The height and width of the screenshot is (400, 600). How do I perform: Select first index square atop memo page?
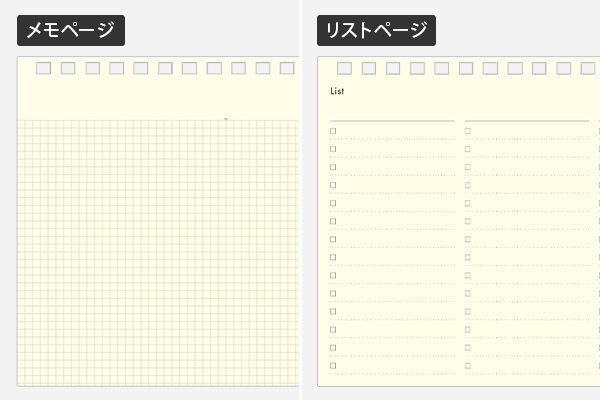coord(43,68)
